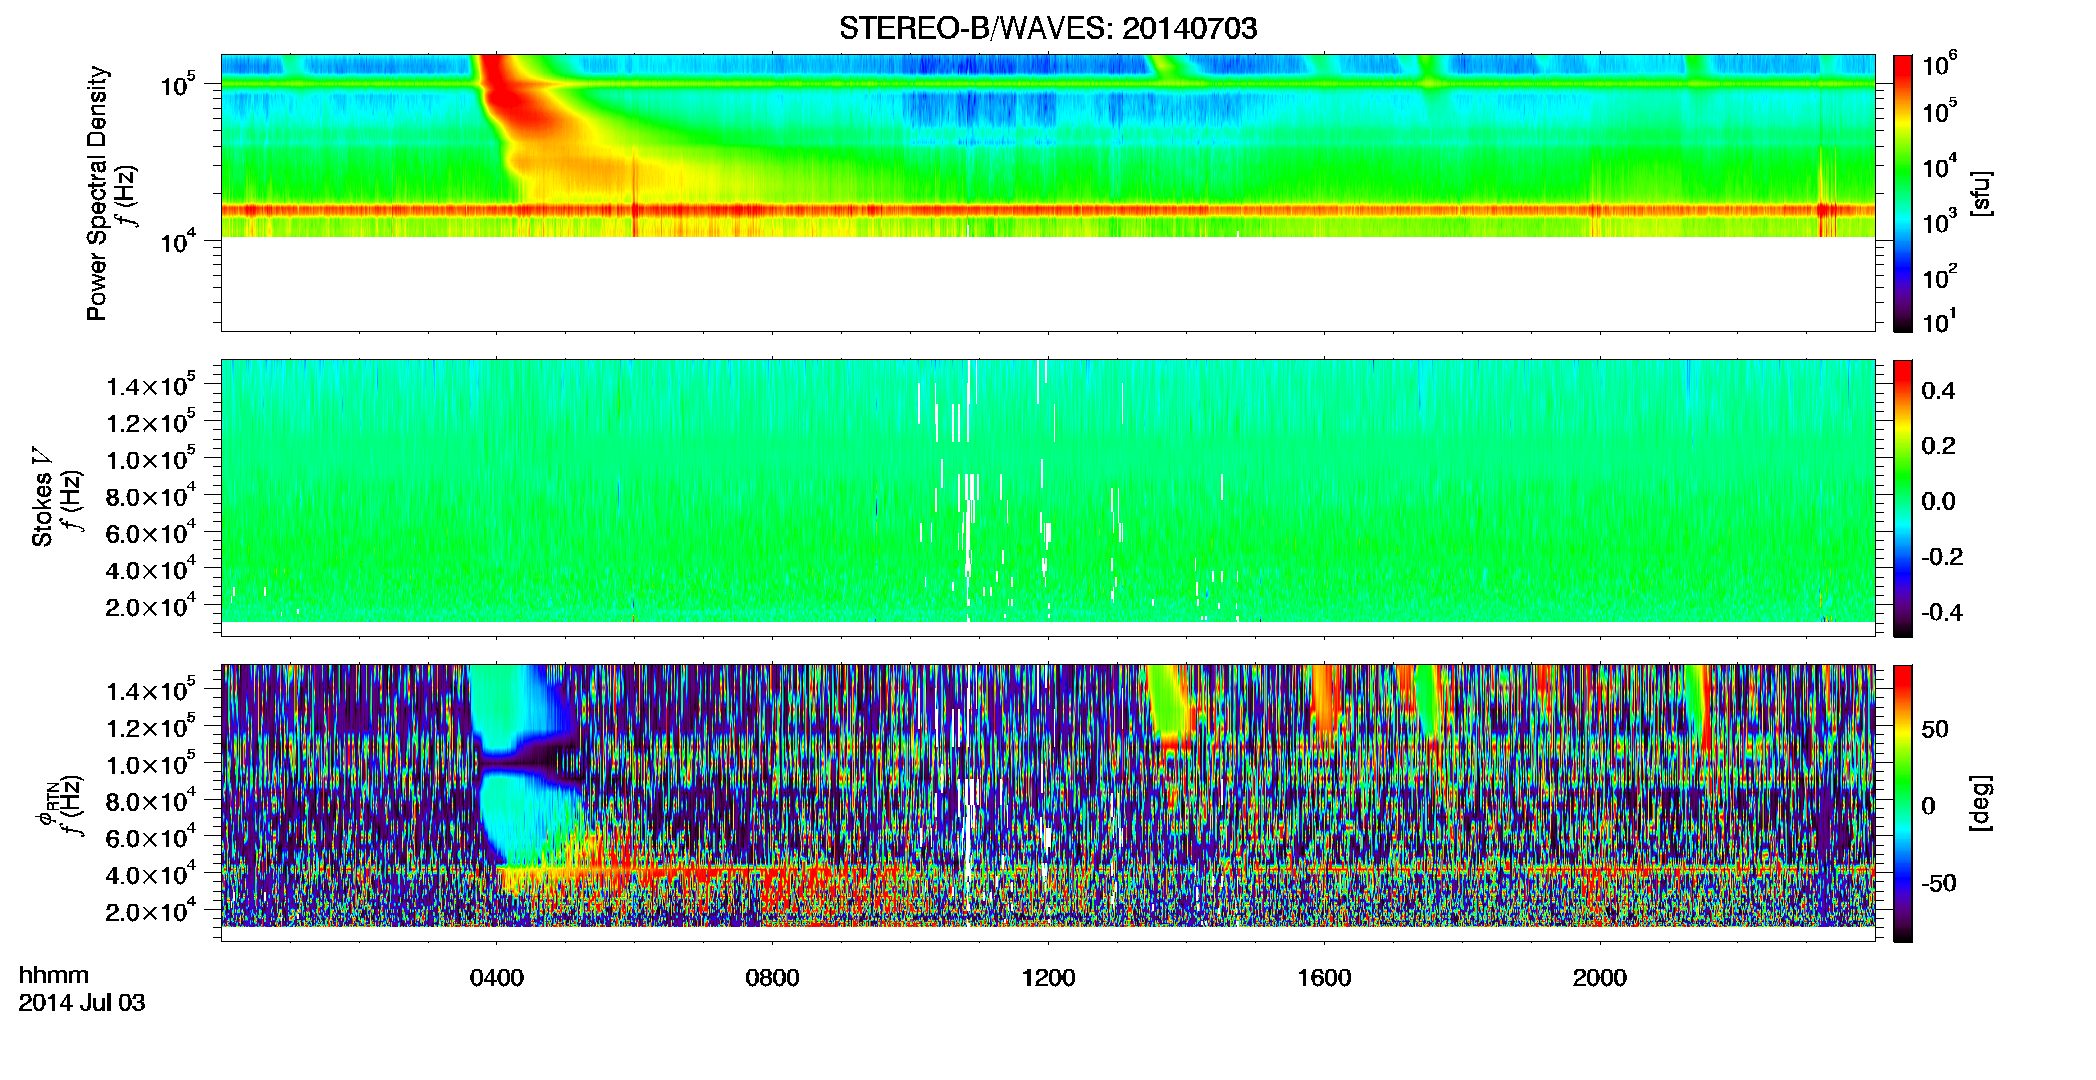Click the Stokes V color bar
The width and height of the screenshot is (2096, 1080).
1903,498
